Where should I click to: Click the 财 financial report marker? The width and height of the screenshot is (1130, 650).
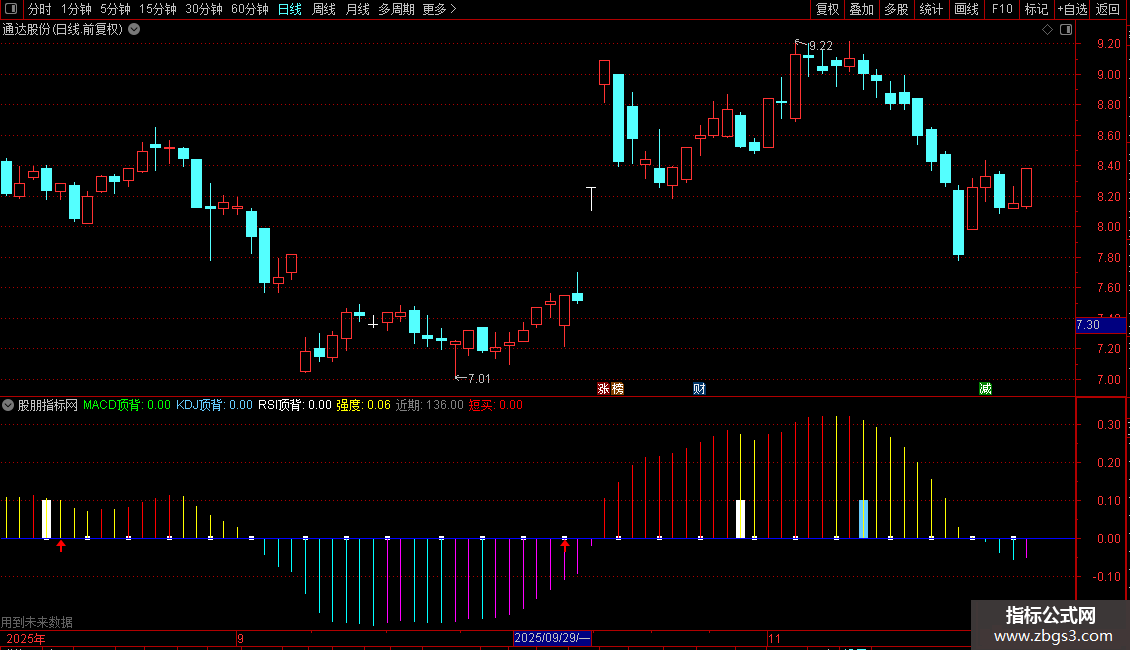click(x=699, y=389)
